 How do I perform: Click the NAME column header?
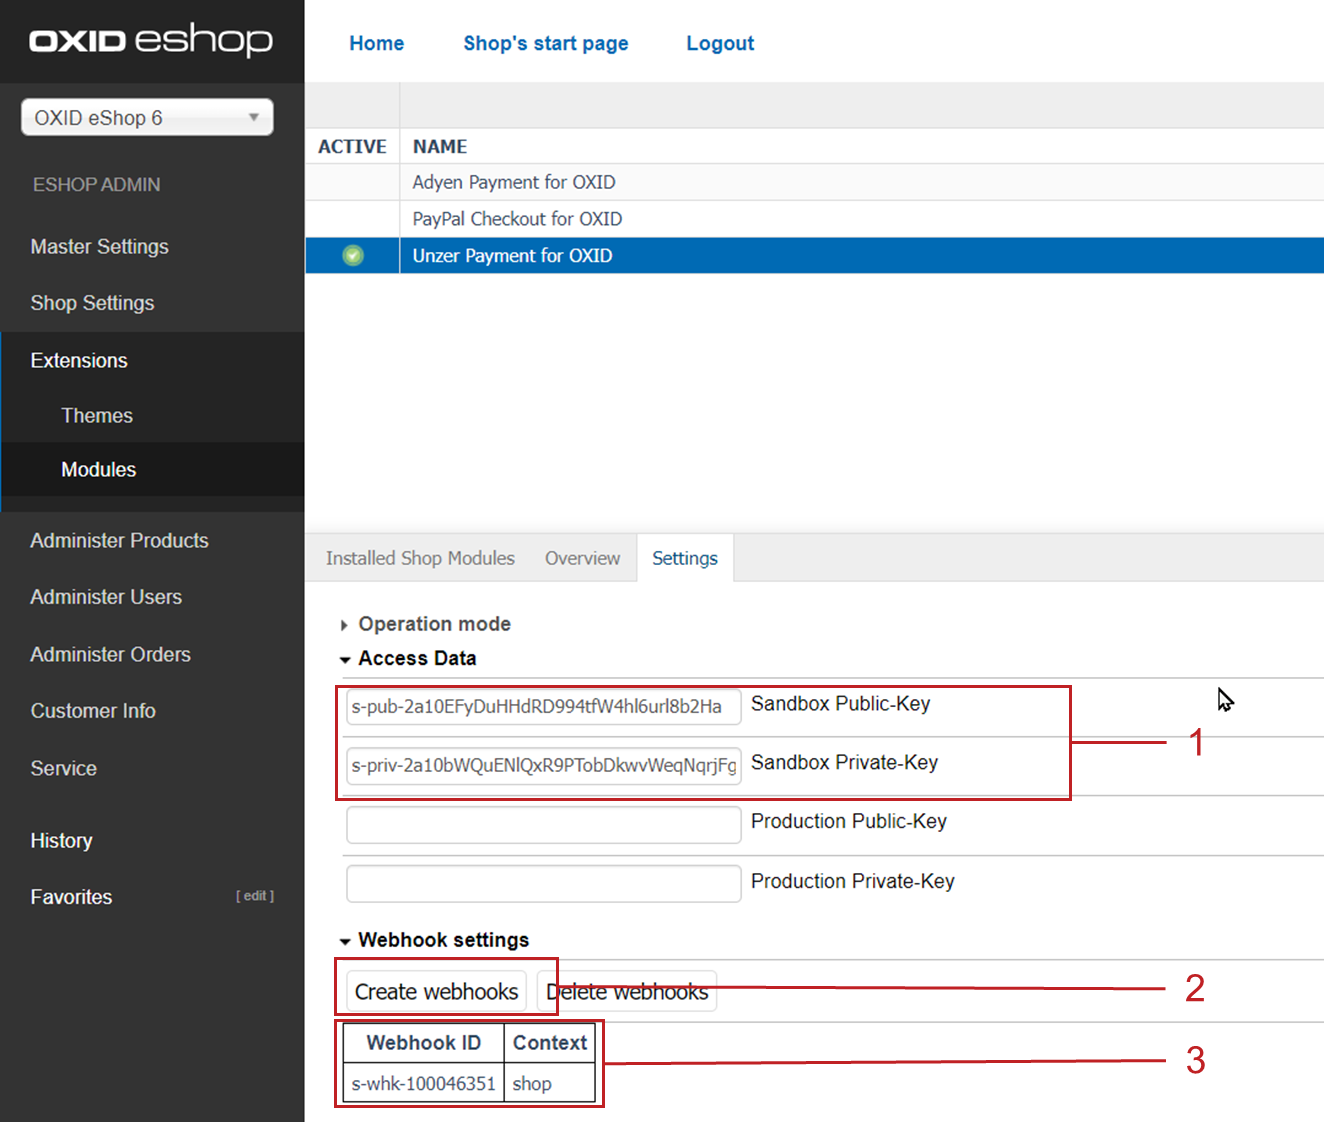click(x=440, y=146)
